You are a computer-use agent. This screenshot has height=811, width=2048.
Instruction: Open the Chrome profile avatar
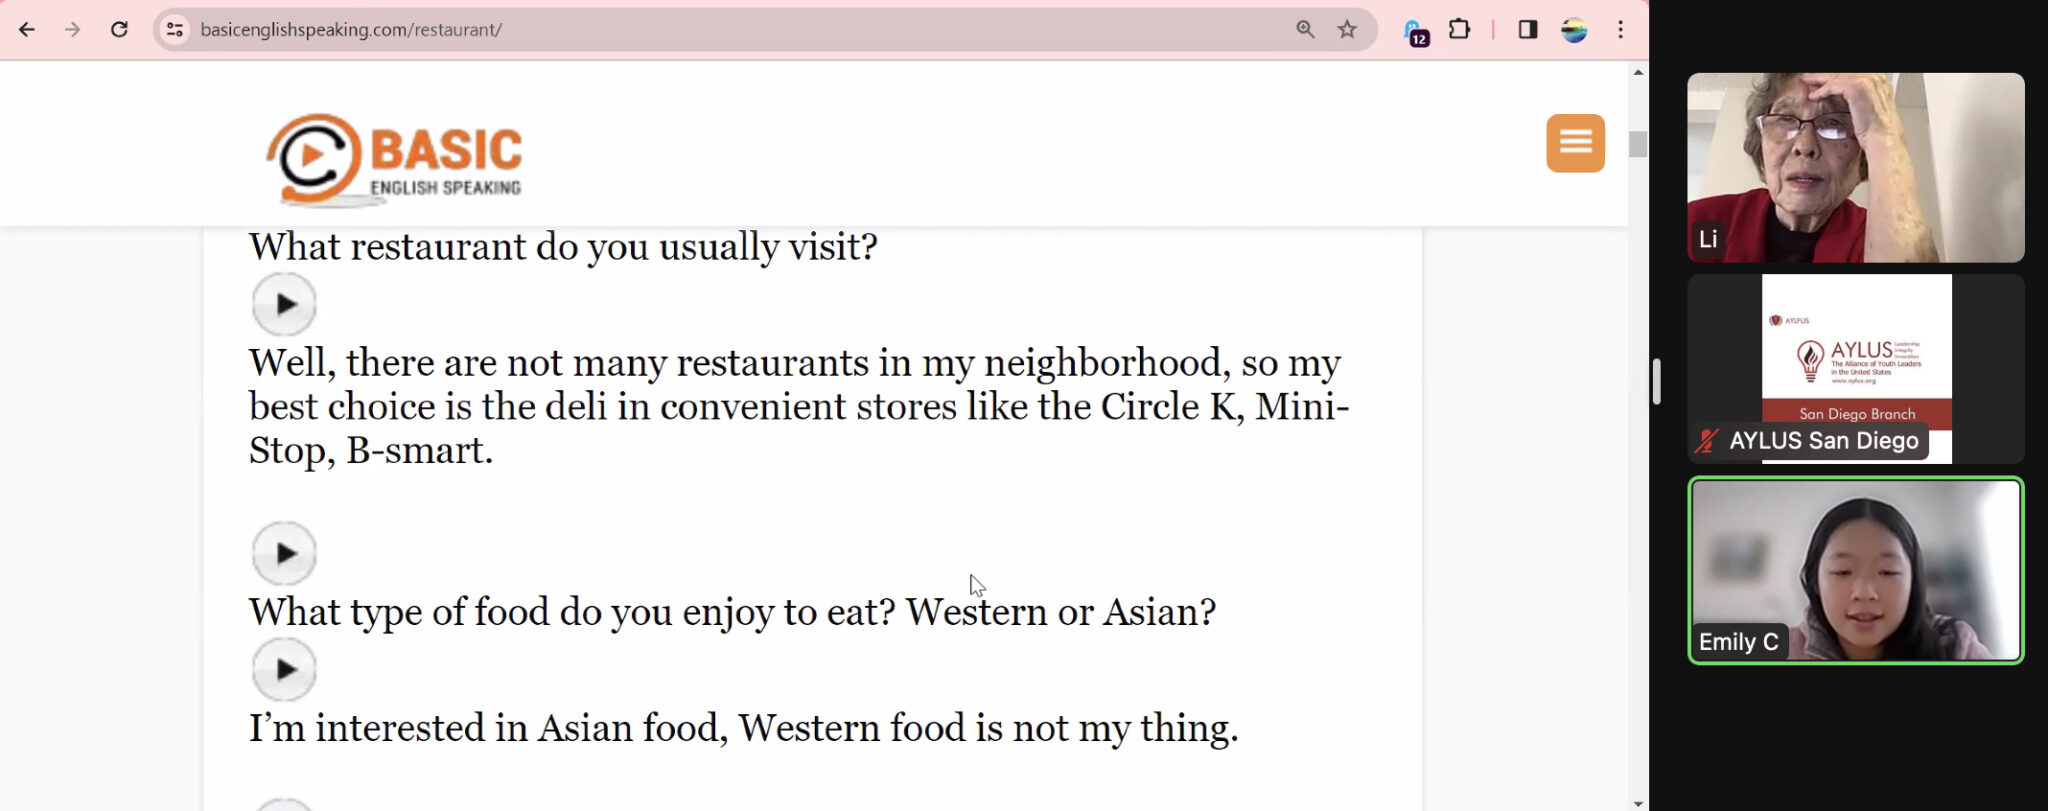point(1574,30)
